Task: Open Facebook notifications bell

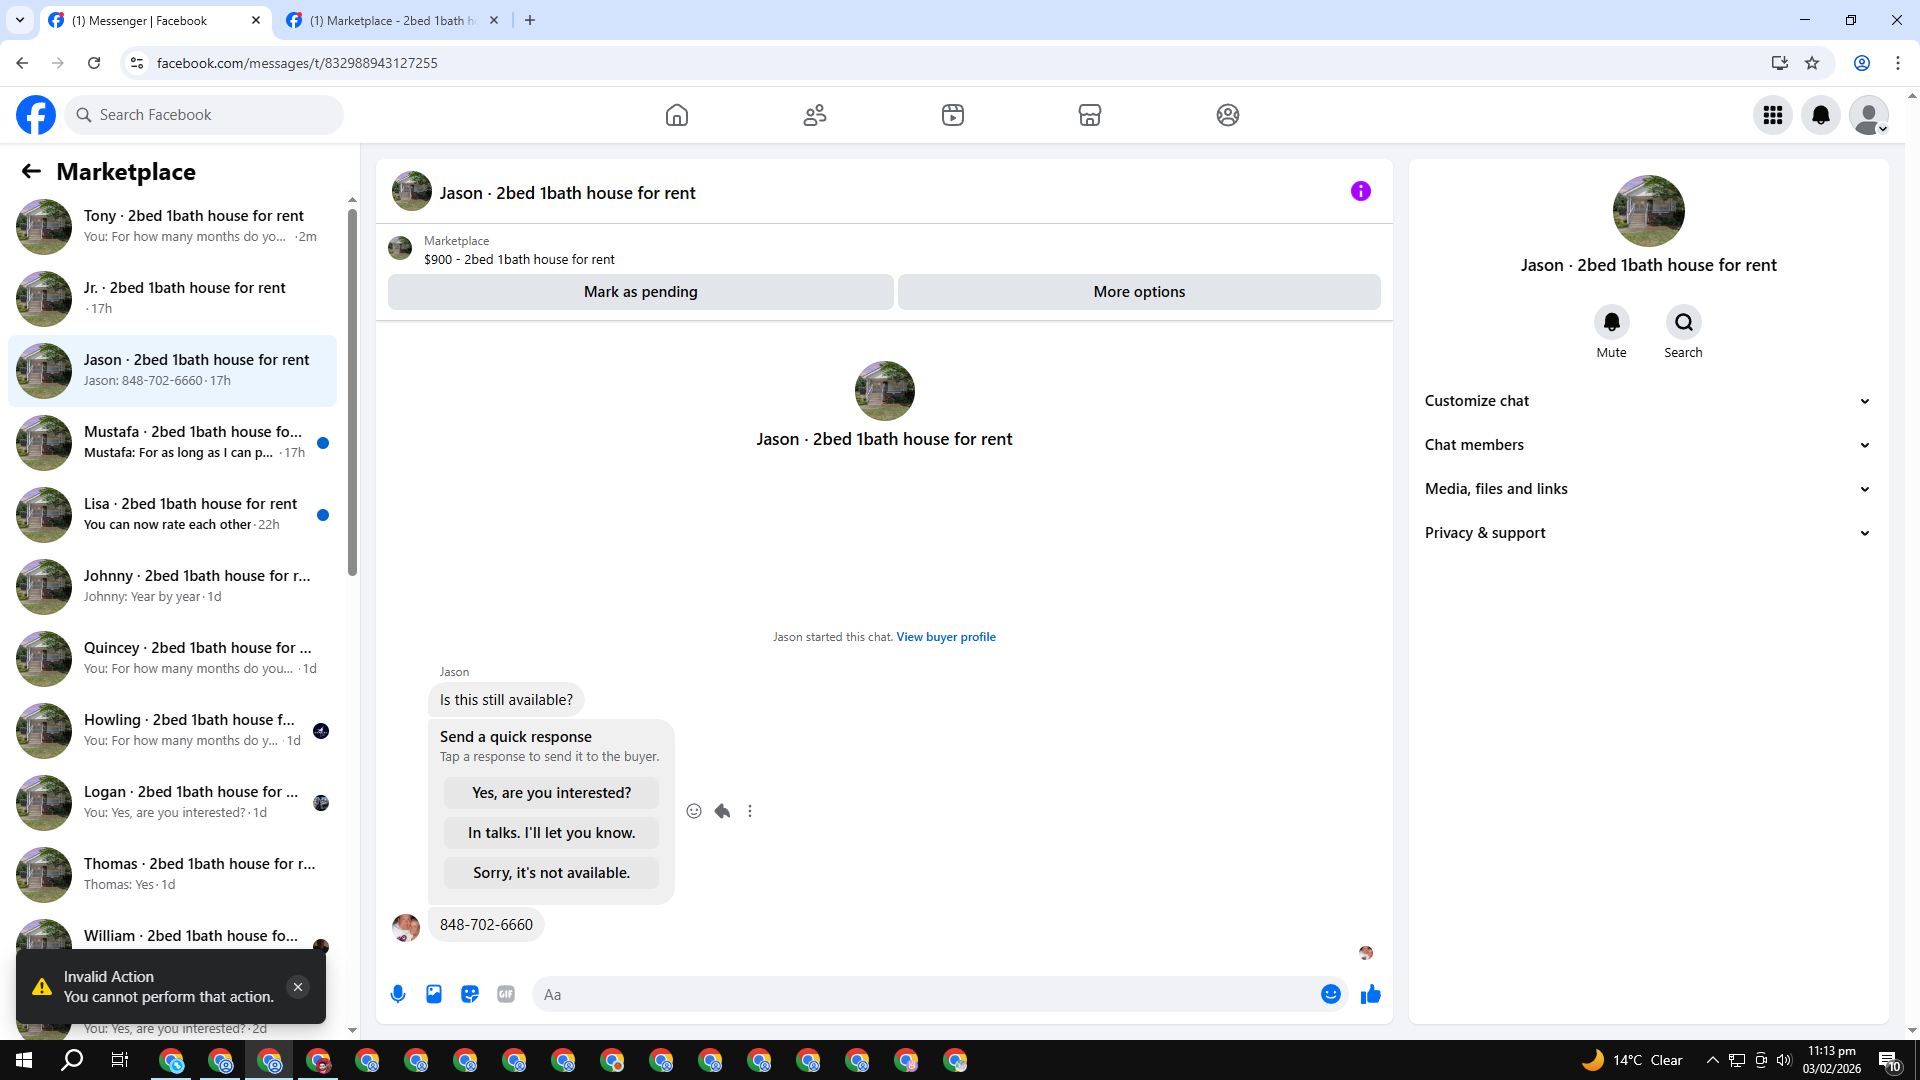Action: (x=1820, y=115)
